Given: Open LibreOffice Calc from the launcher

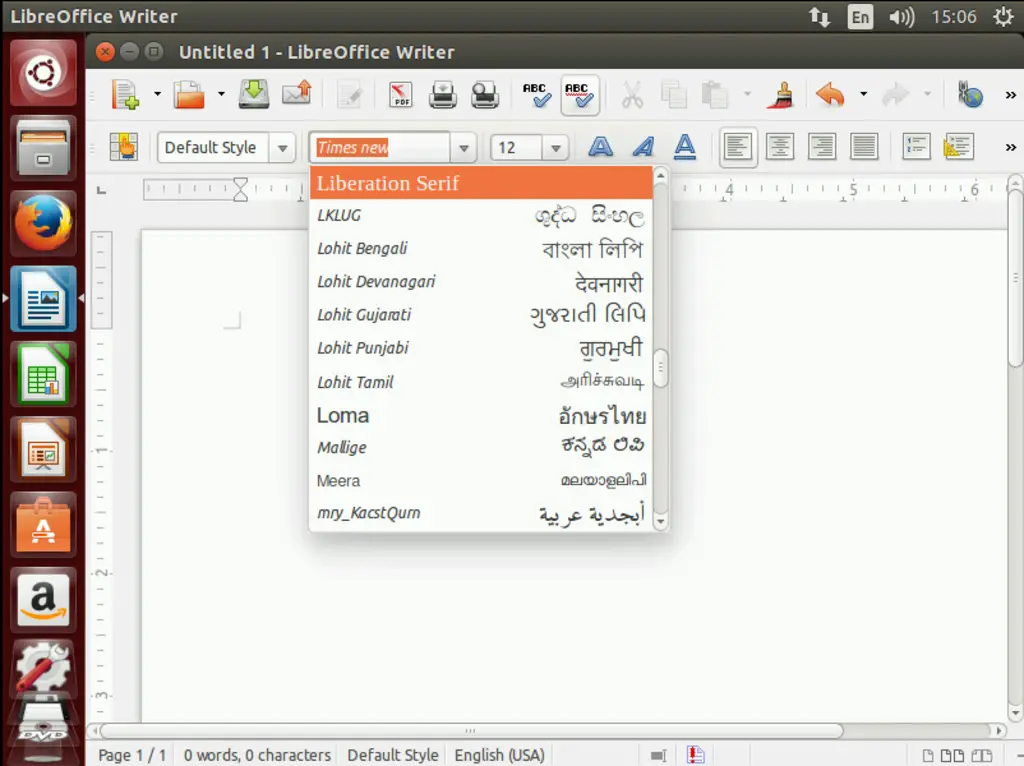Looking at the screenshot, I should tap(43, 374).
